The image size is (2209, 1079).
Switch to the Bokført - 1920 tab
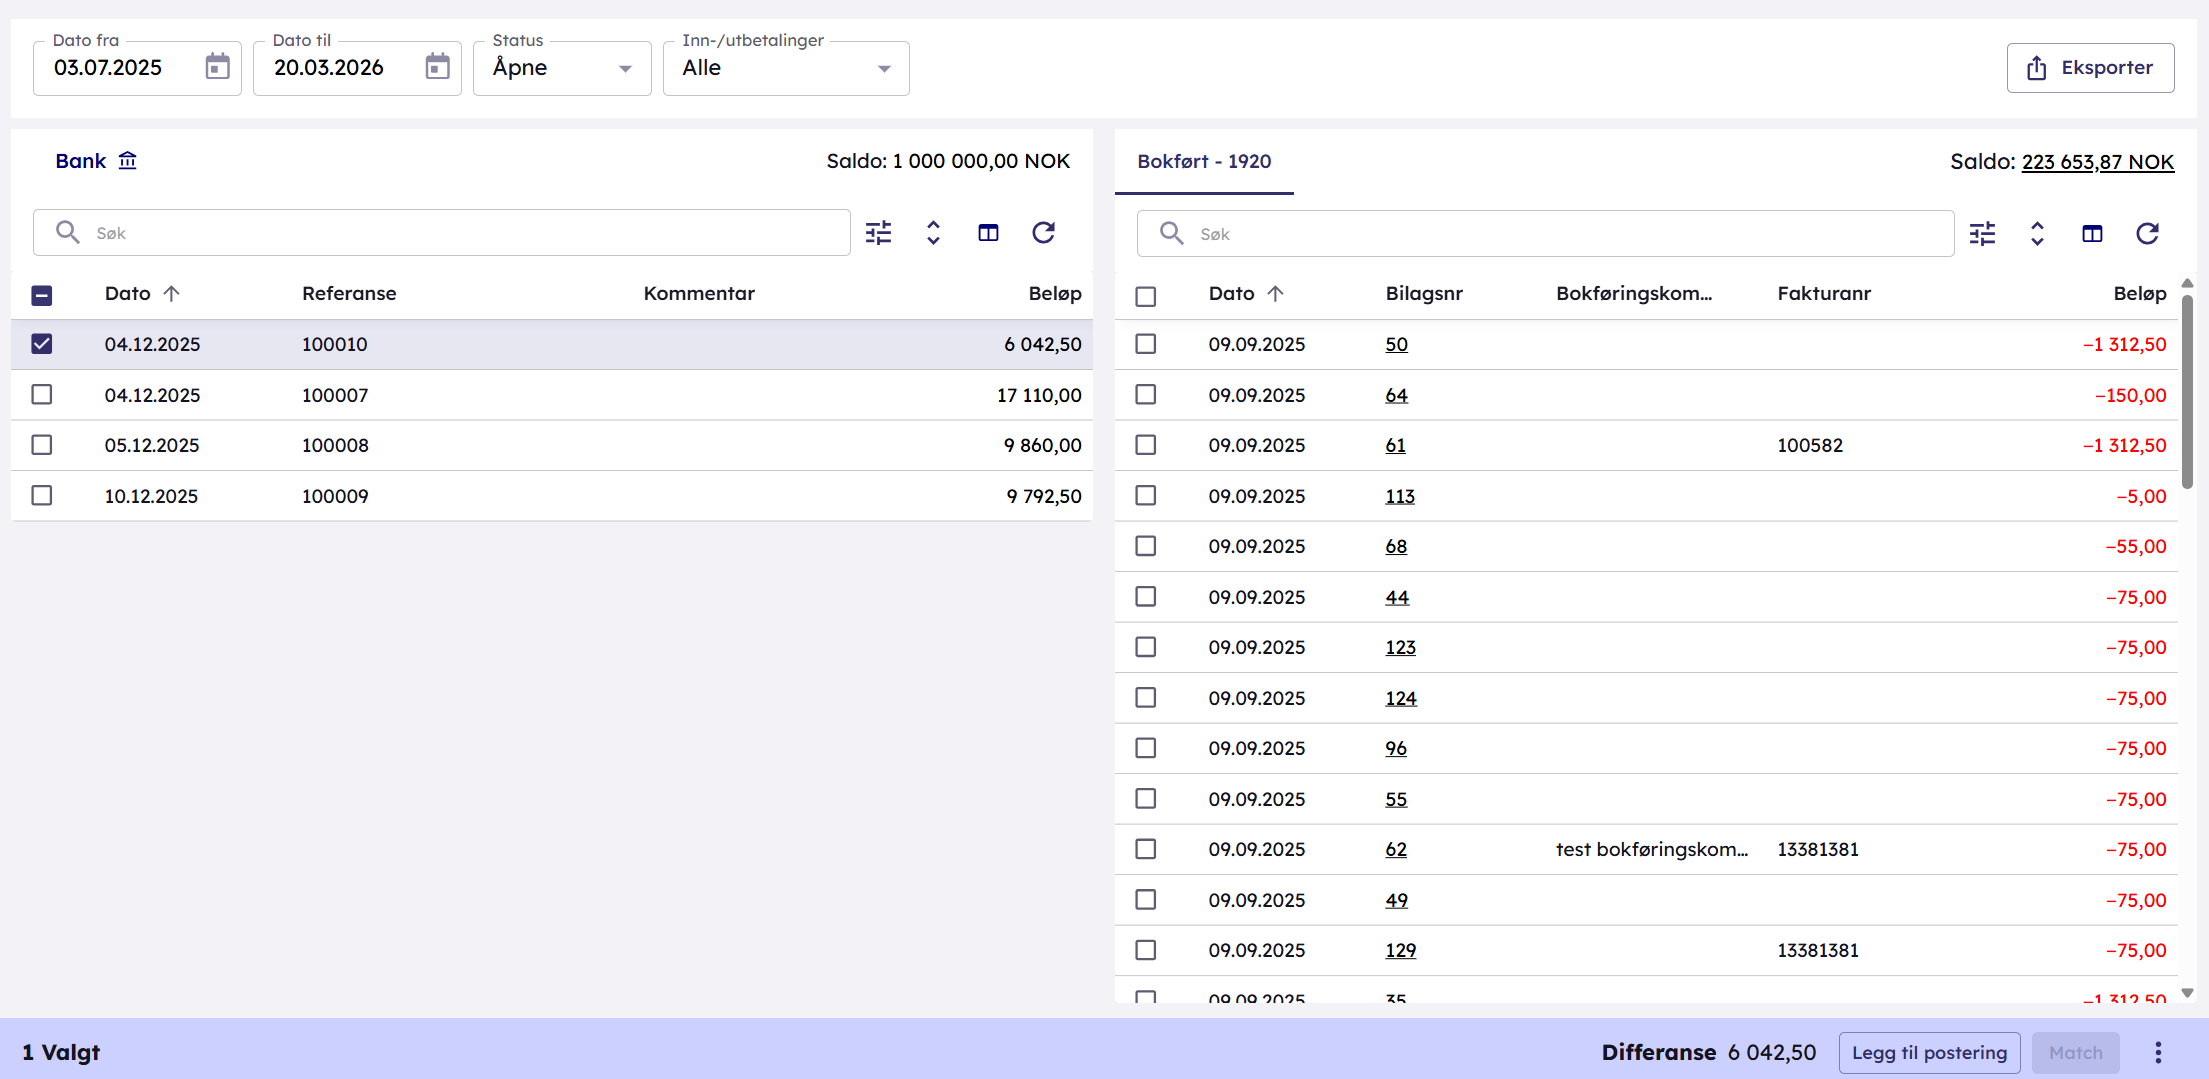(1204, 162)
